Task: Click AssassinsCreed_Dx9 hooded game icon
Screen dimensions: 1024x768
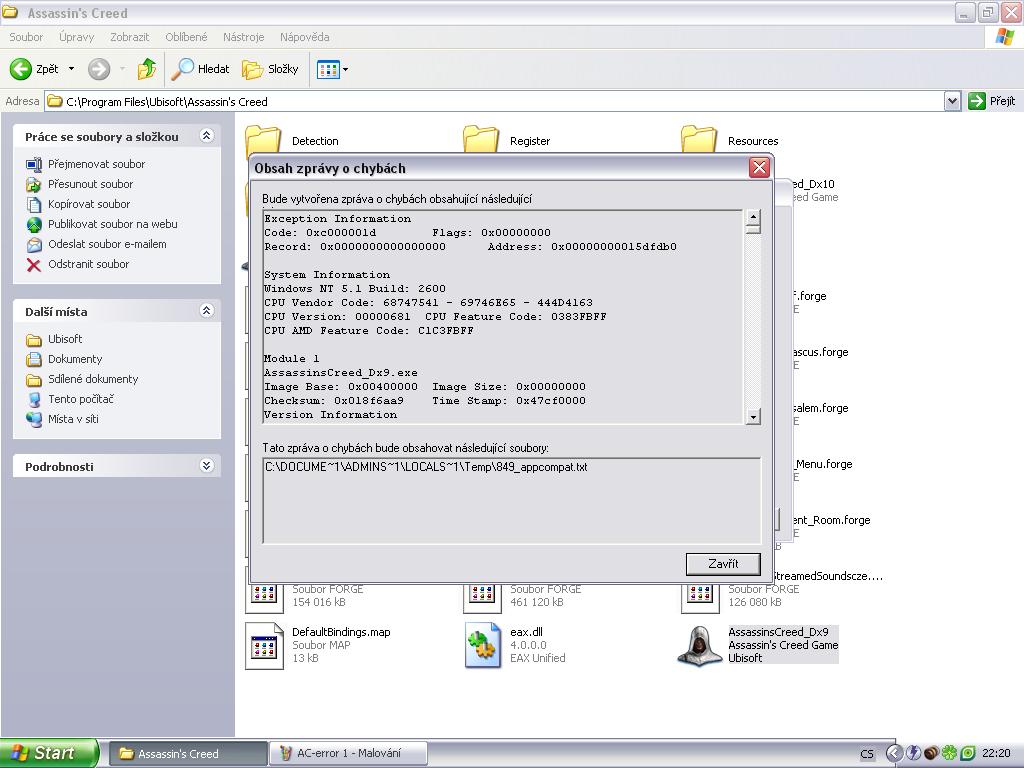Action: [x=700, y=645]
